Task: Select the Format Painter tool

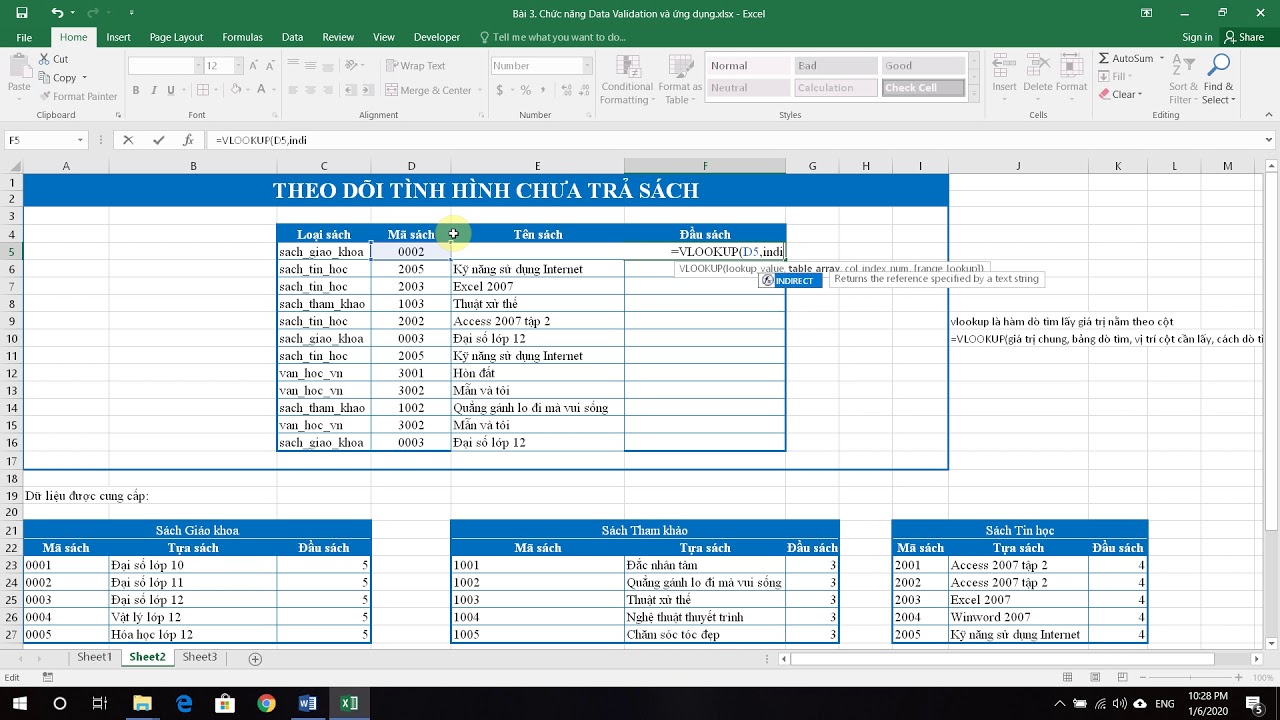Action: (x=78, y=97)
